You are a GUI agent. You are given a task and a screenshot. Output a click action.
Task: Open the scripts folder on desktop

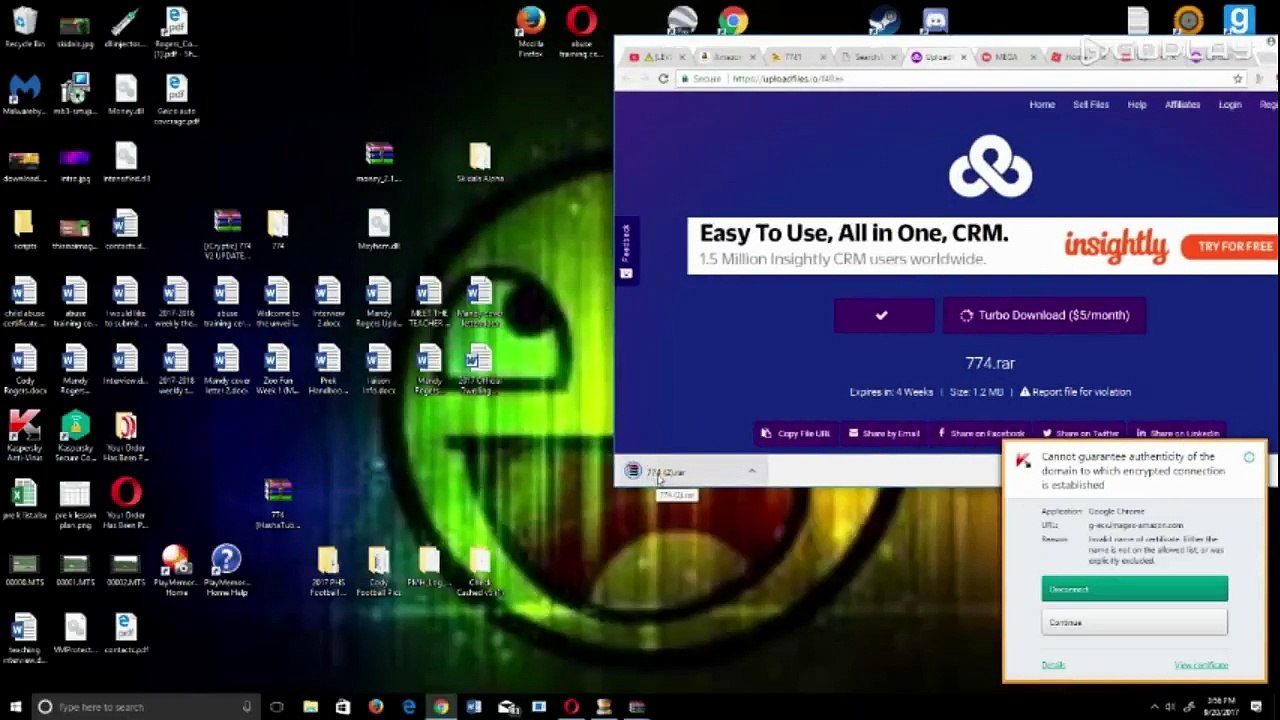[x=24, y=230]
